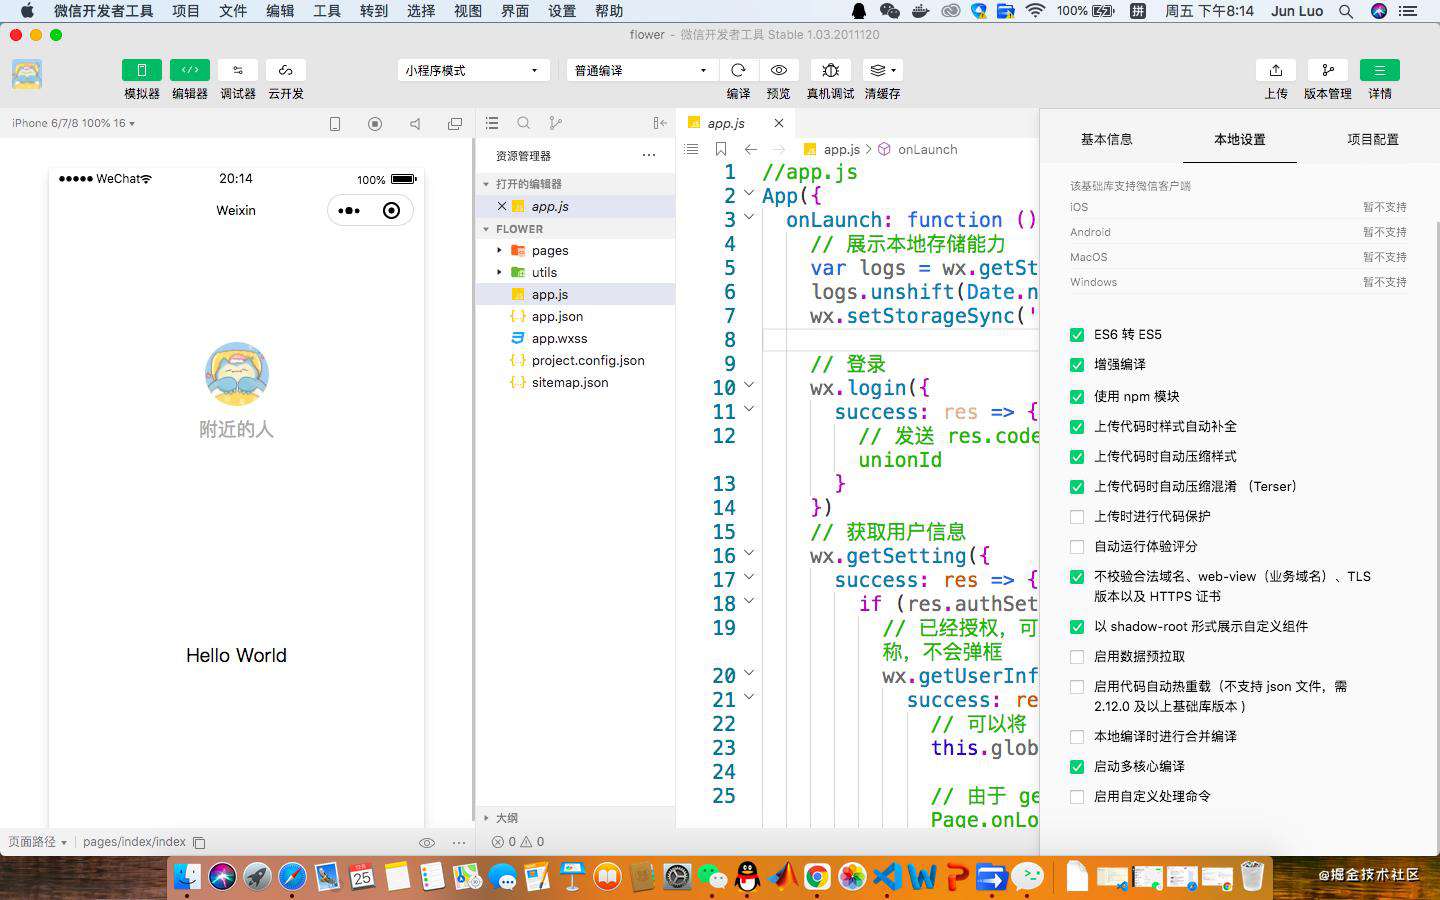Open the clear cache (清缓存) menu
Screen dimensions: 1440x900
(x=882, y=70)
